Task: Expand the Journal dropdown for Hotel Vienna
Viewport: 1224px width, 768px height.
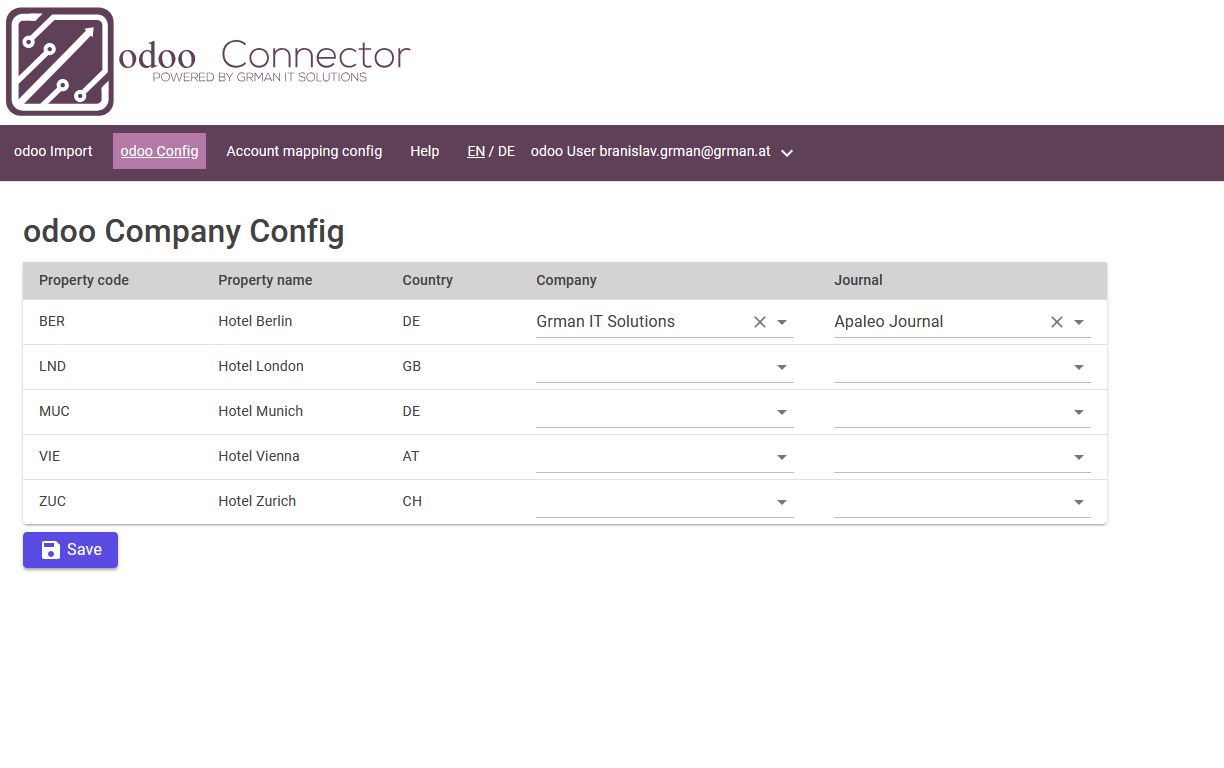Action: click(1078, 456)
